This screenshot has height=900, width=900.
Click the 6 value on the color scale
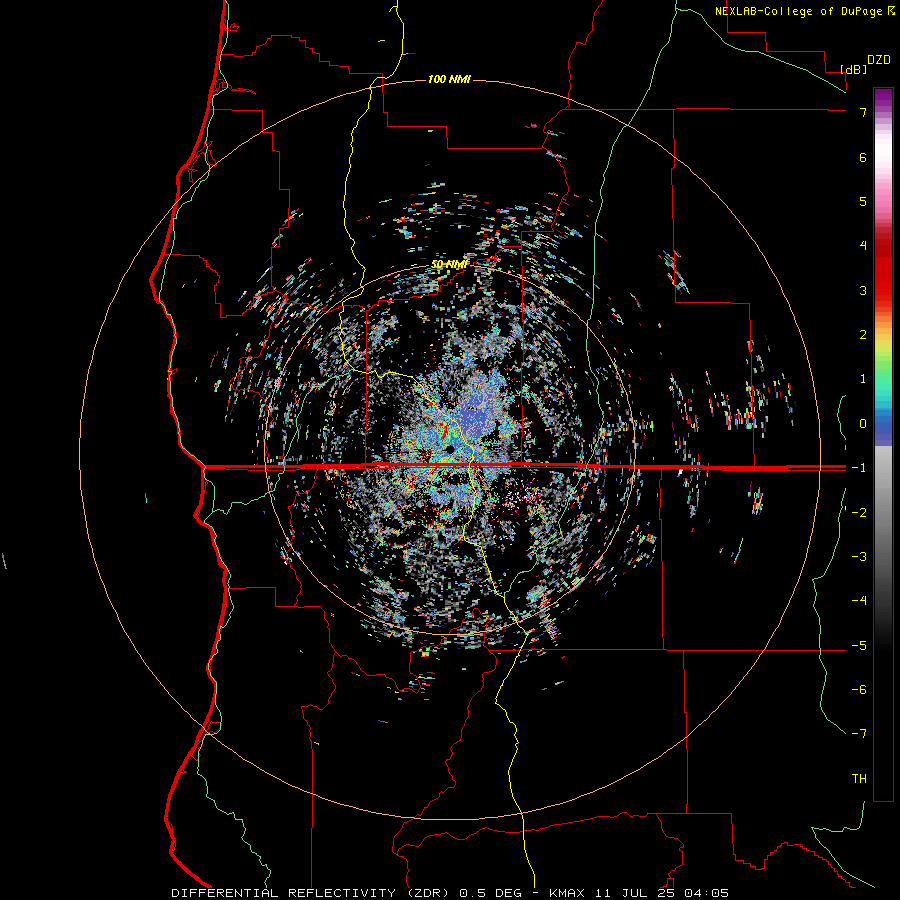tap(863, 157)
